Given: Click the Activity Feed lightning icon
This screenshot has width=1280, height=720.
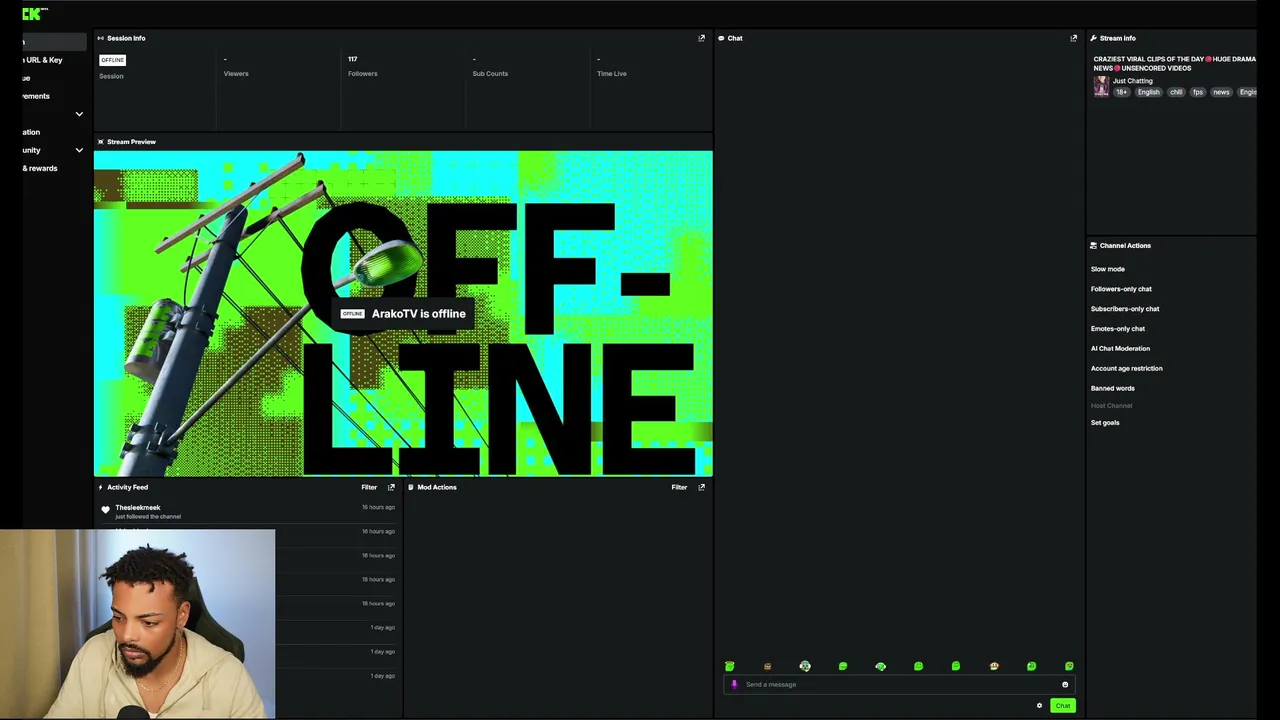Looking at the screenshot, I should 100,487.
